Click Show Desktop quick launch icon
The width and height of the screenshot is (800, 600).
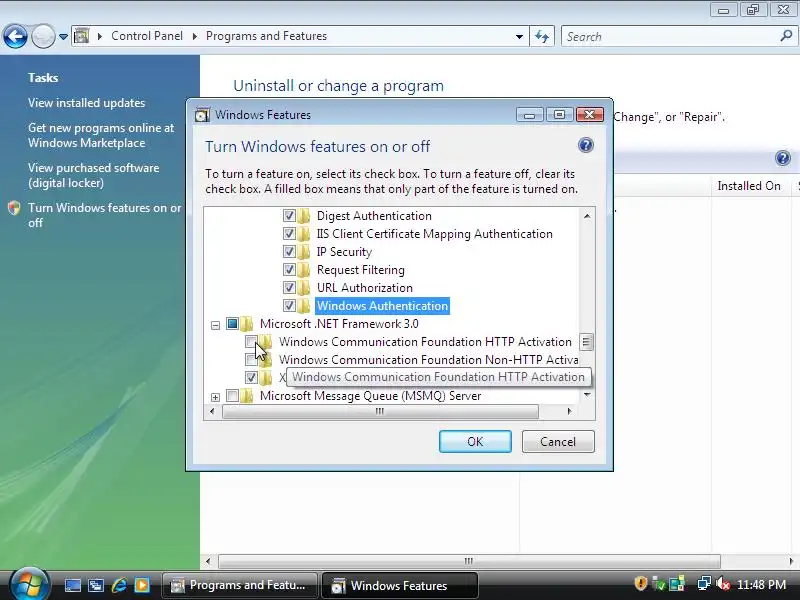[x=72, y=585]
